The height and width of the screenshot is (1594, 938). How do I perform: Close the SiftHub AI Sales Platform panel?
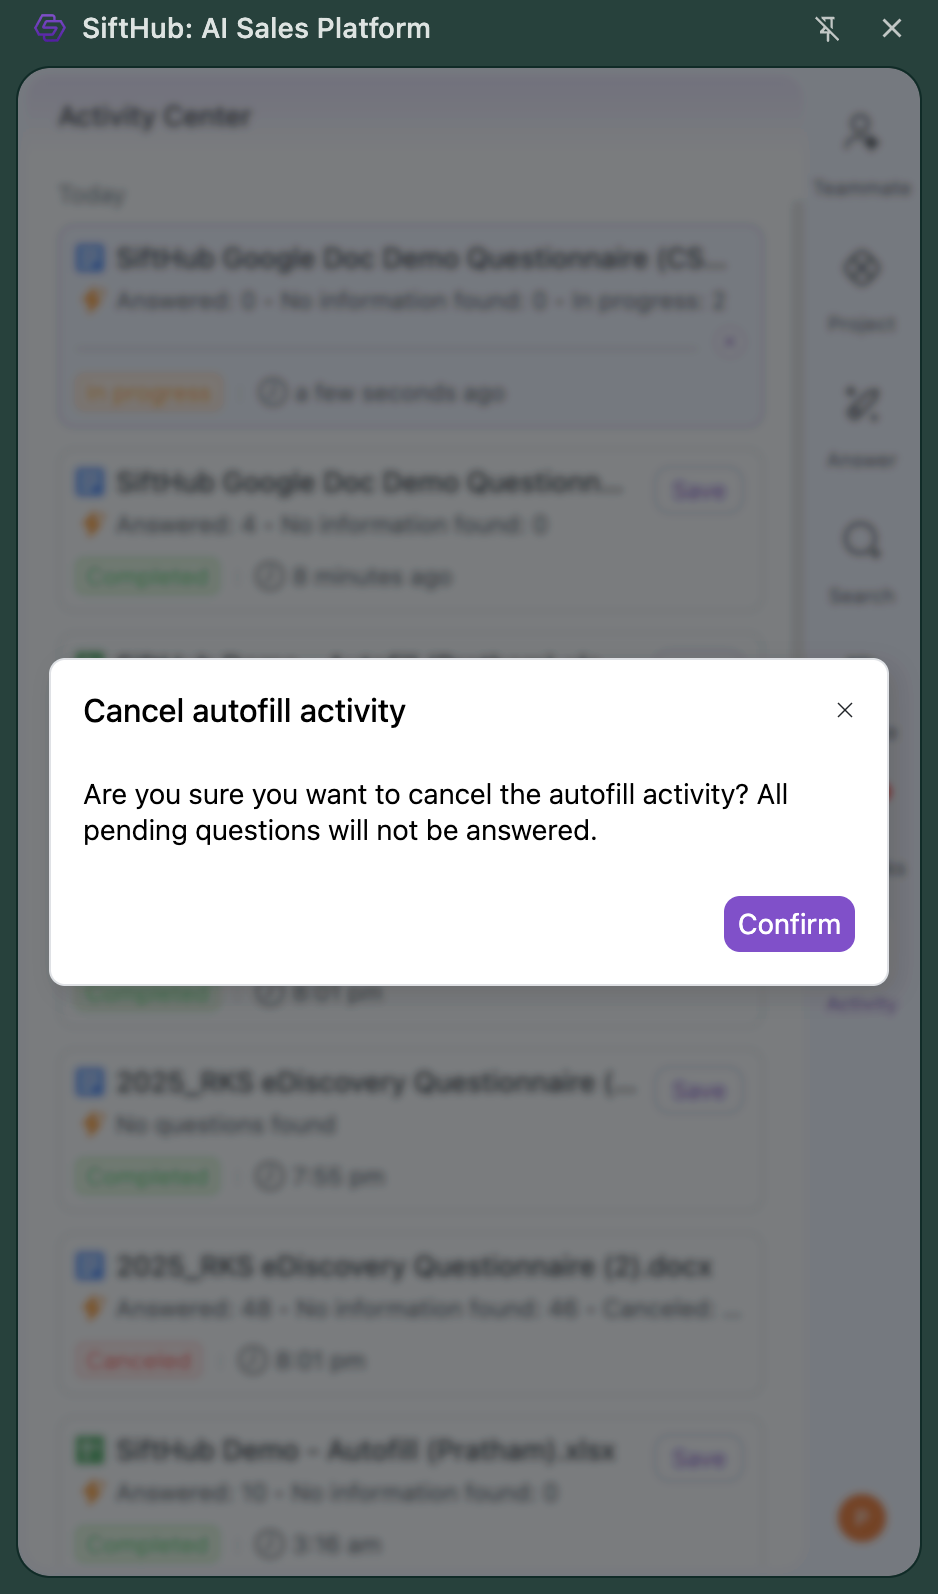[x=892, y=29]
